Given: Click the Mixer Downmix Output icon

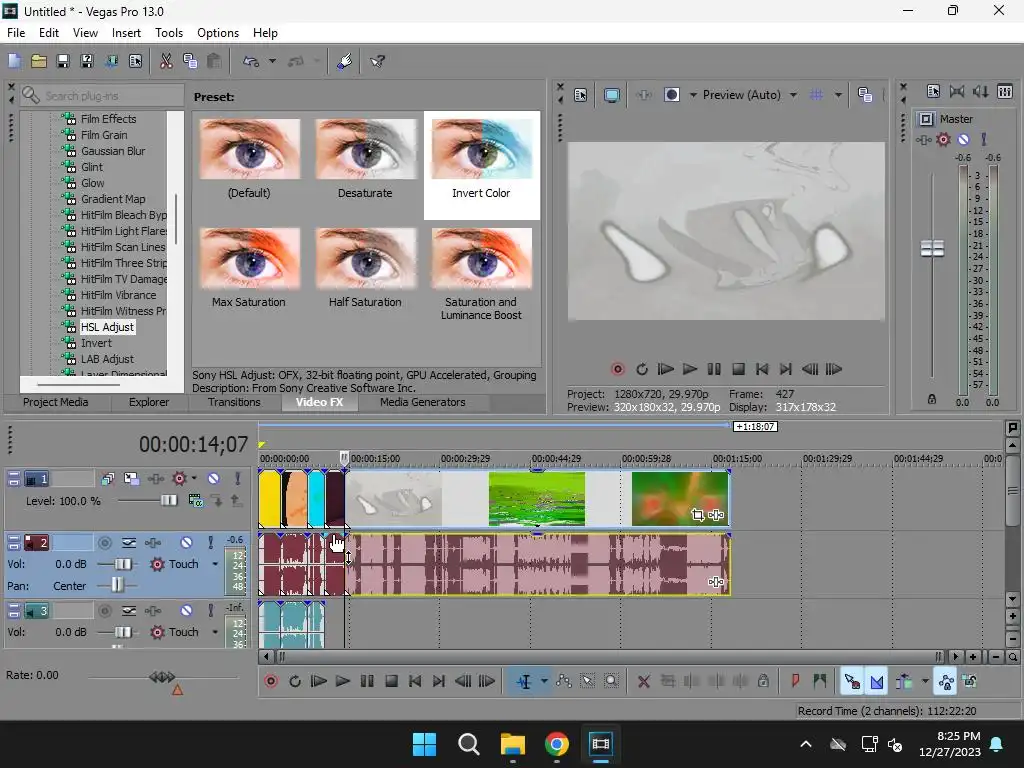Looking at the screenshot, I should (957, 91).
